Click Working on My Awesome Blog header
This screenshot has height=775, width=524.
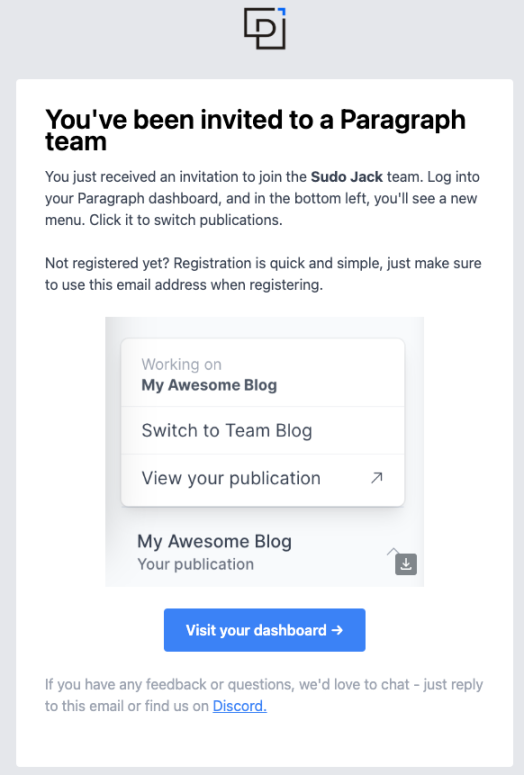point(262,374)
